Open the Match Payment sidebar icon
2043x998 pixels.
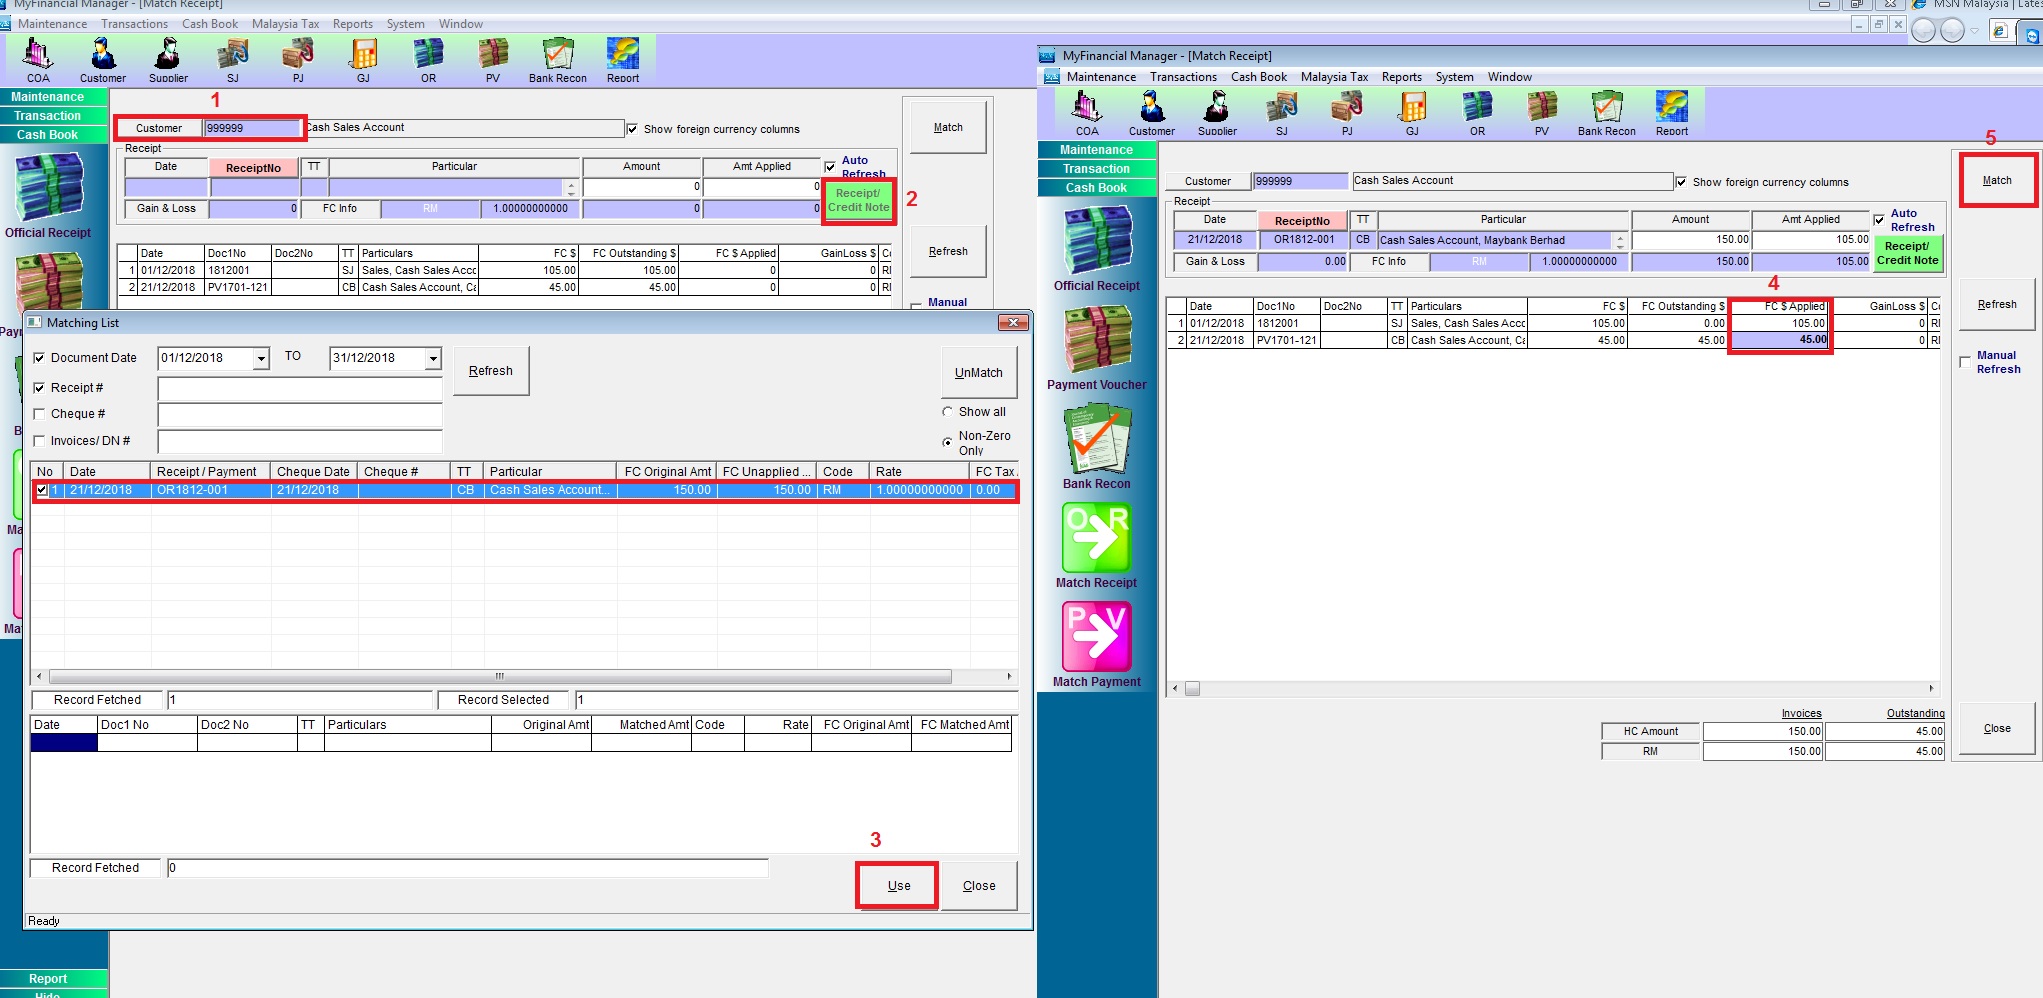(1096, 644)
